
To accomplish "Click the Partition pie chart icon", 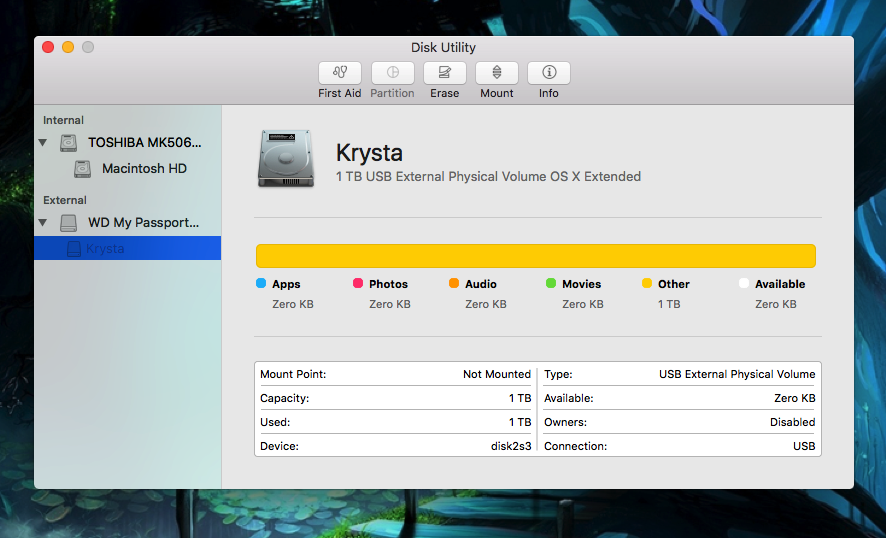I will pos(392,73).
